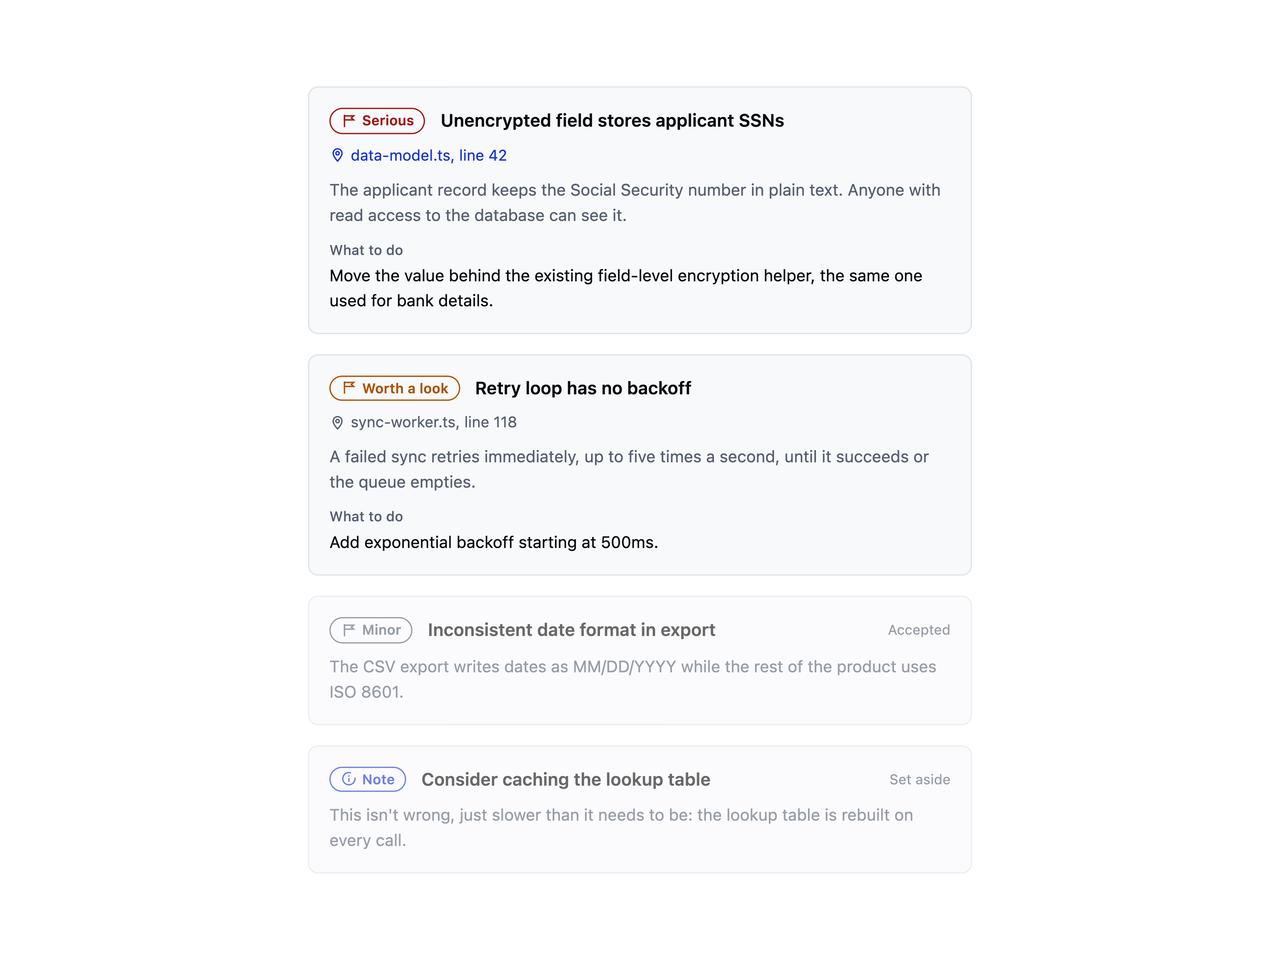The height and width of the screenshot is (960, 1280).
Task: Select the Worth a look severity badge
Action: tap(395, 388)
